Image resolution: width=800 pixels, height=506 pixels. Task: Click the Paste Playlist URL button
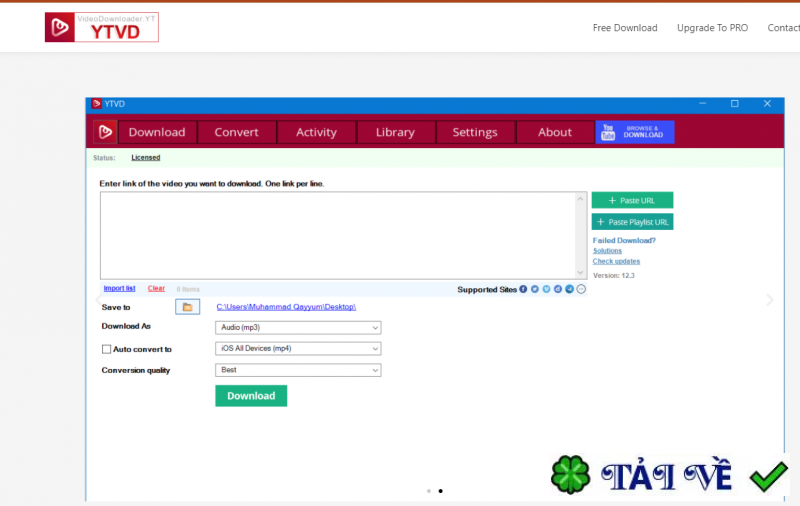coord(632,222)
